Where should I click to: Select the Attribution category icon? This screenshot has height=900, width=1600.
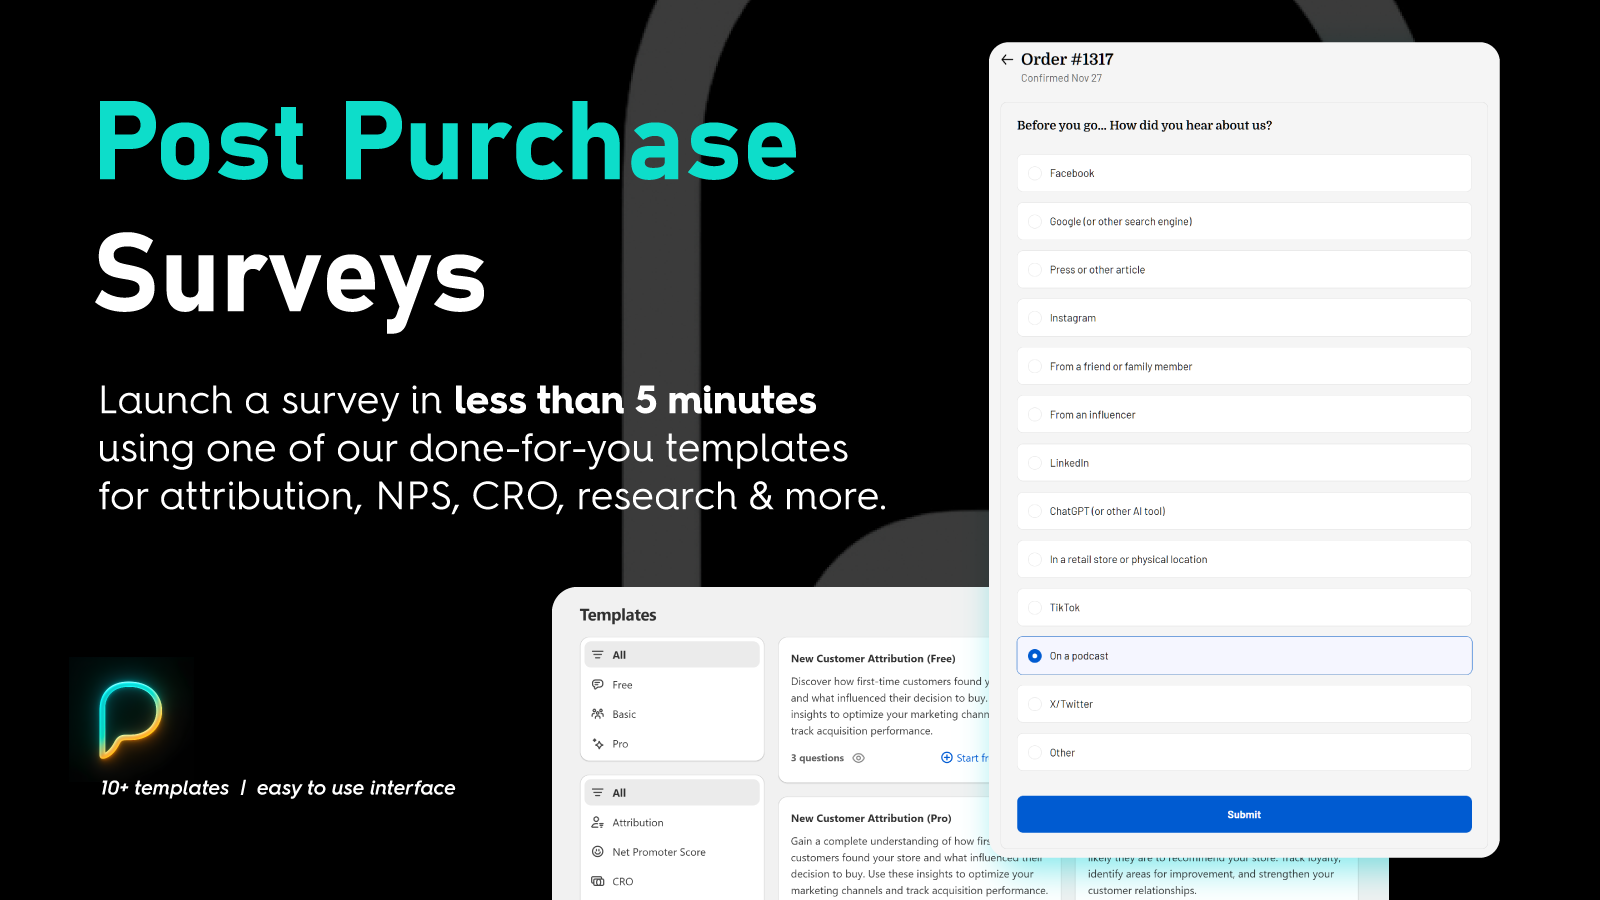point(598,822)
